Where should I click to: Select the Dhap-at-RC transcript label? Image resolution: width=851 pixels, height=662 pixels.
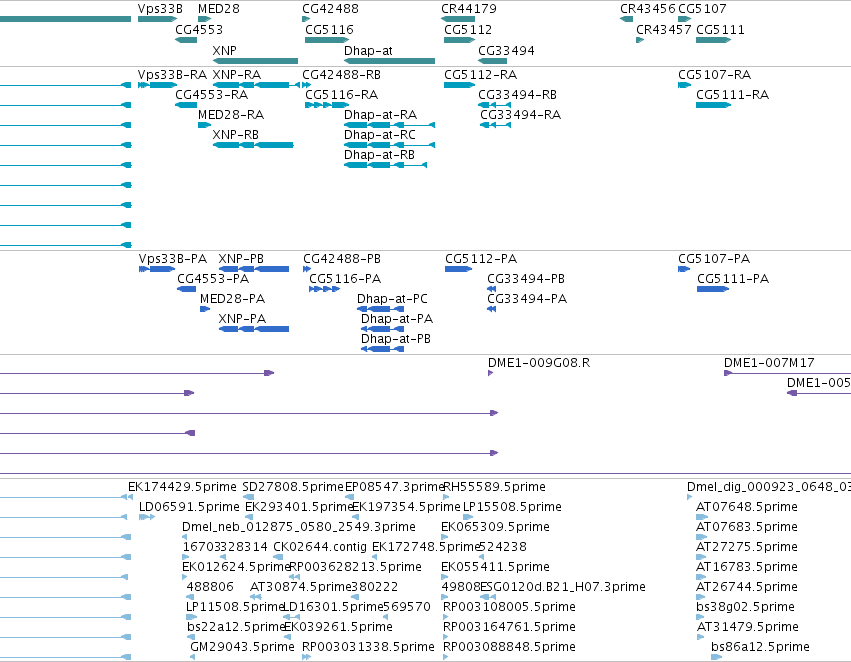coord(380,135)
